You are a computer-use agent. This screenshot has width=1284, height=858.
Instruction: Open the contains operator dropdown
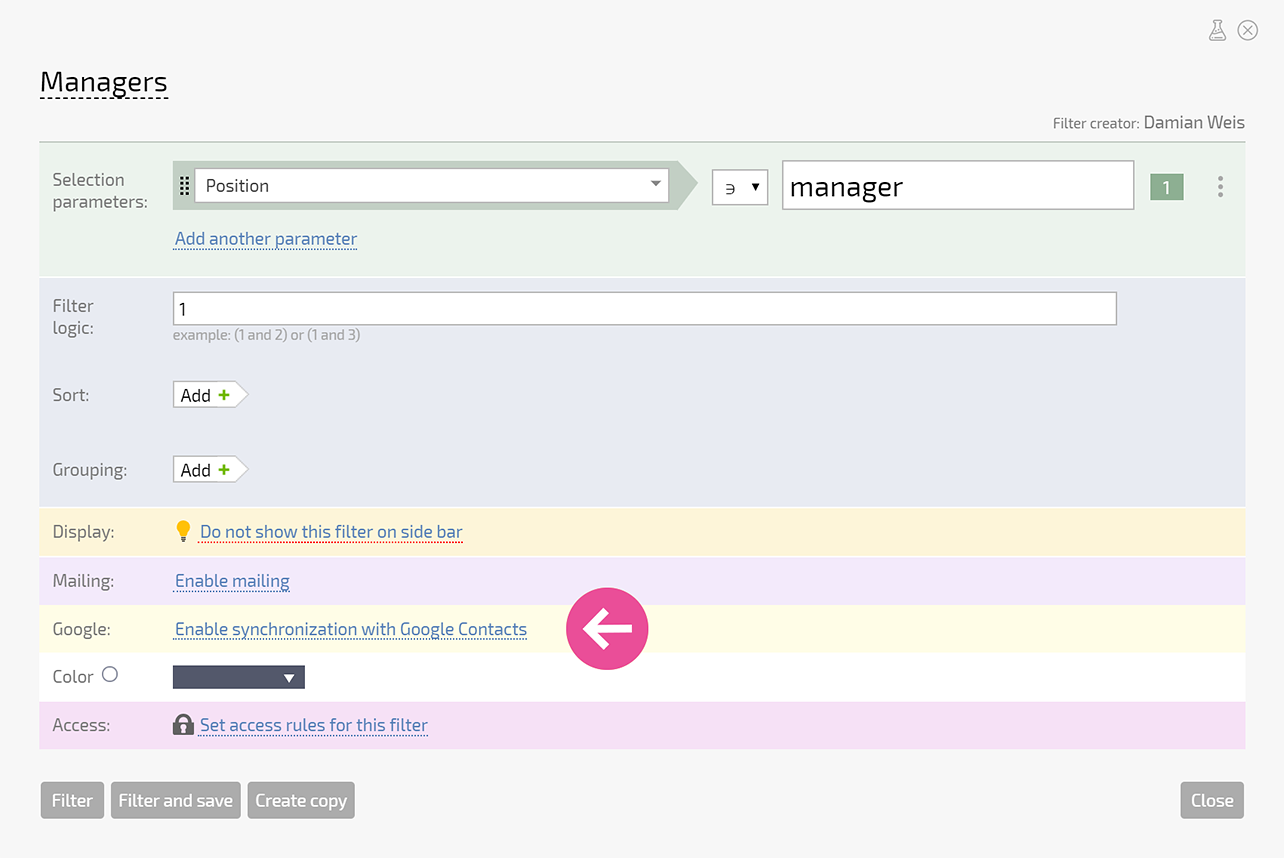point(740,187)
